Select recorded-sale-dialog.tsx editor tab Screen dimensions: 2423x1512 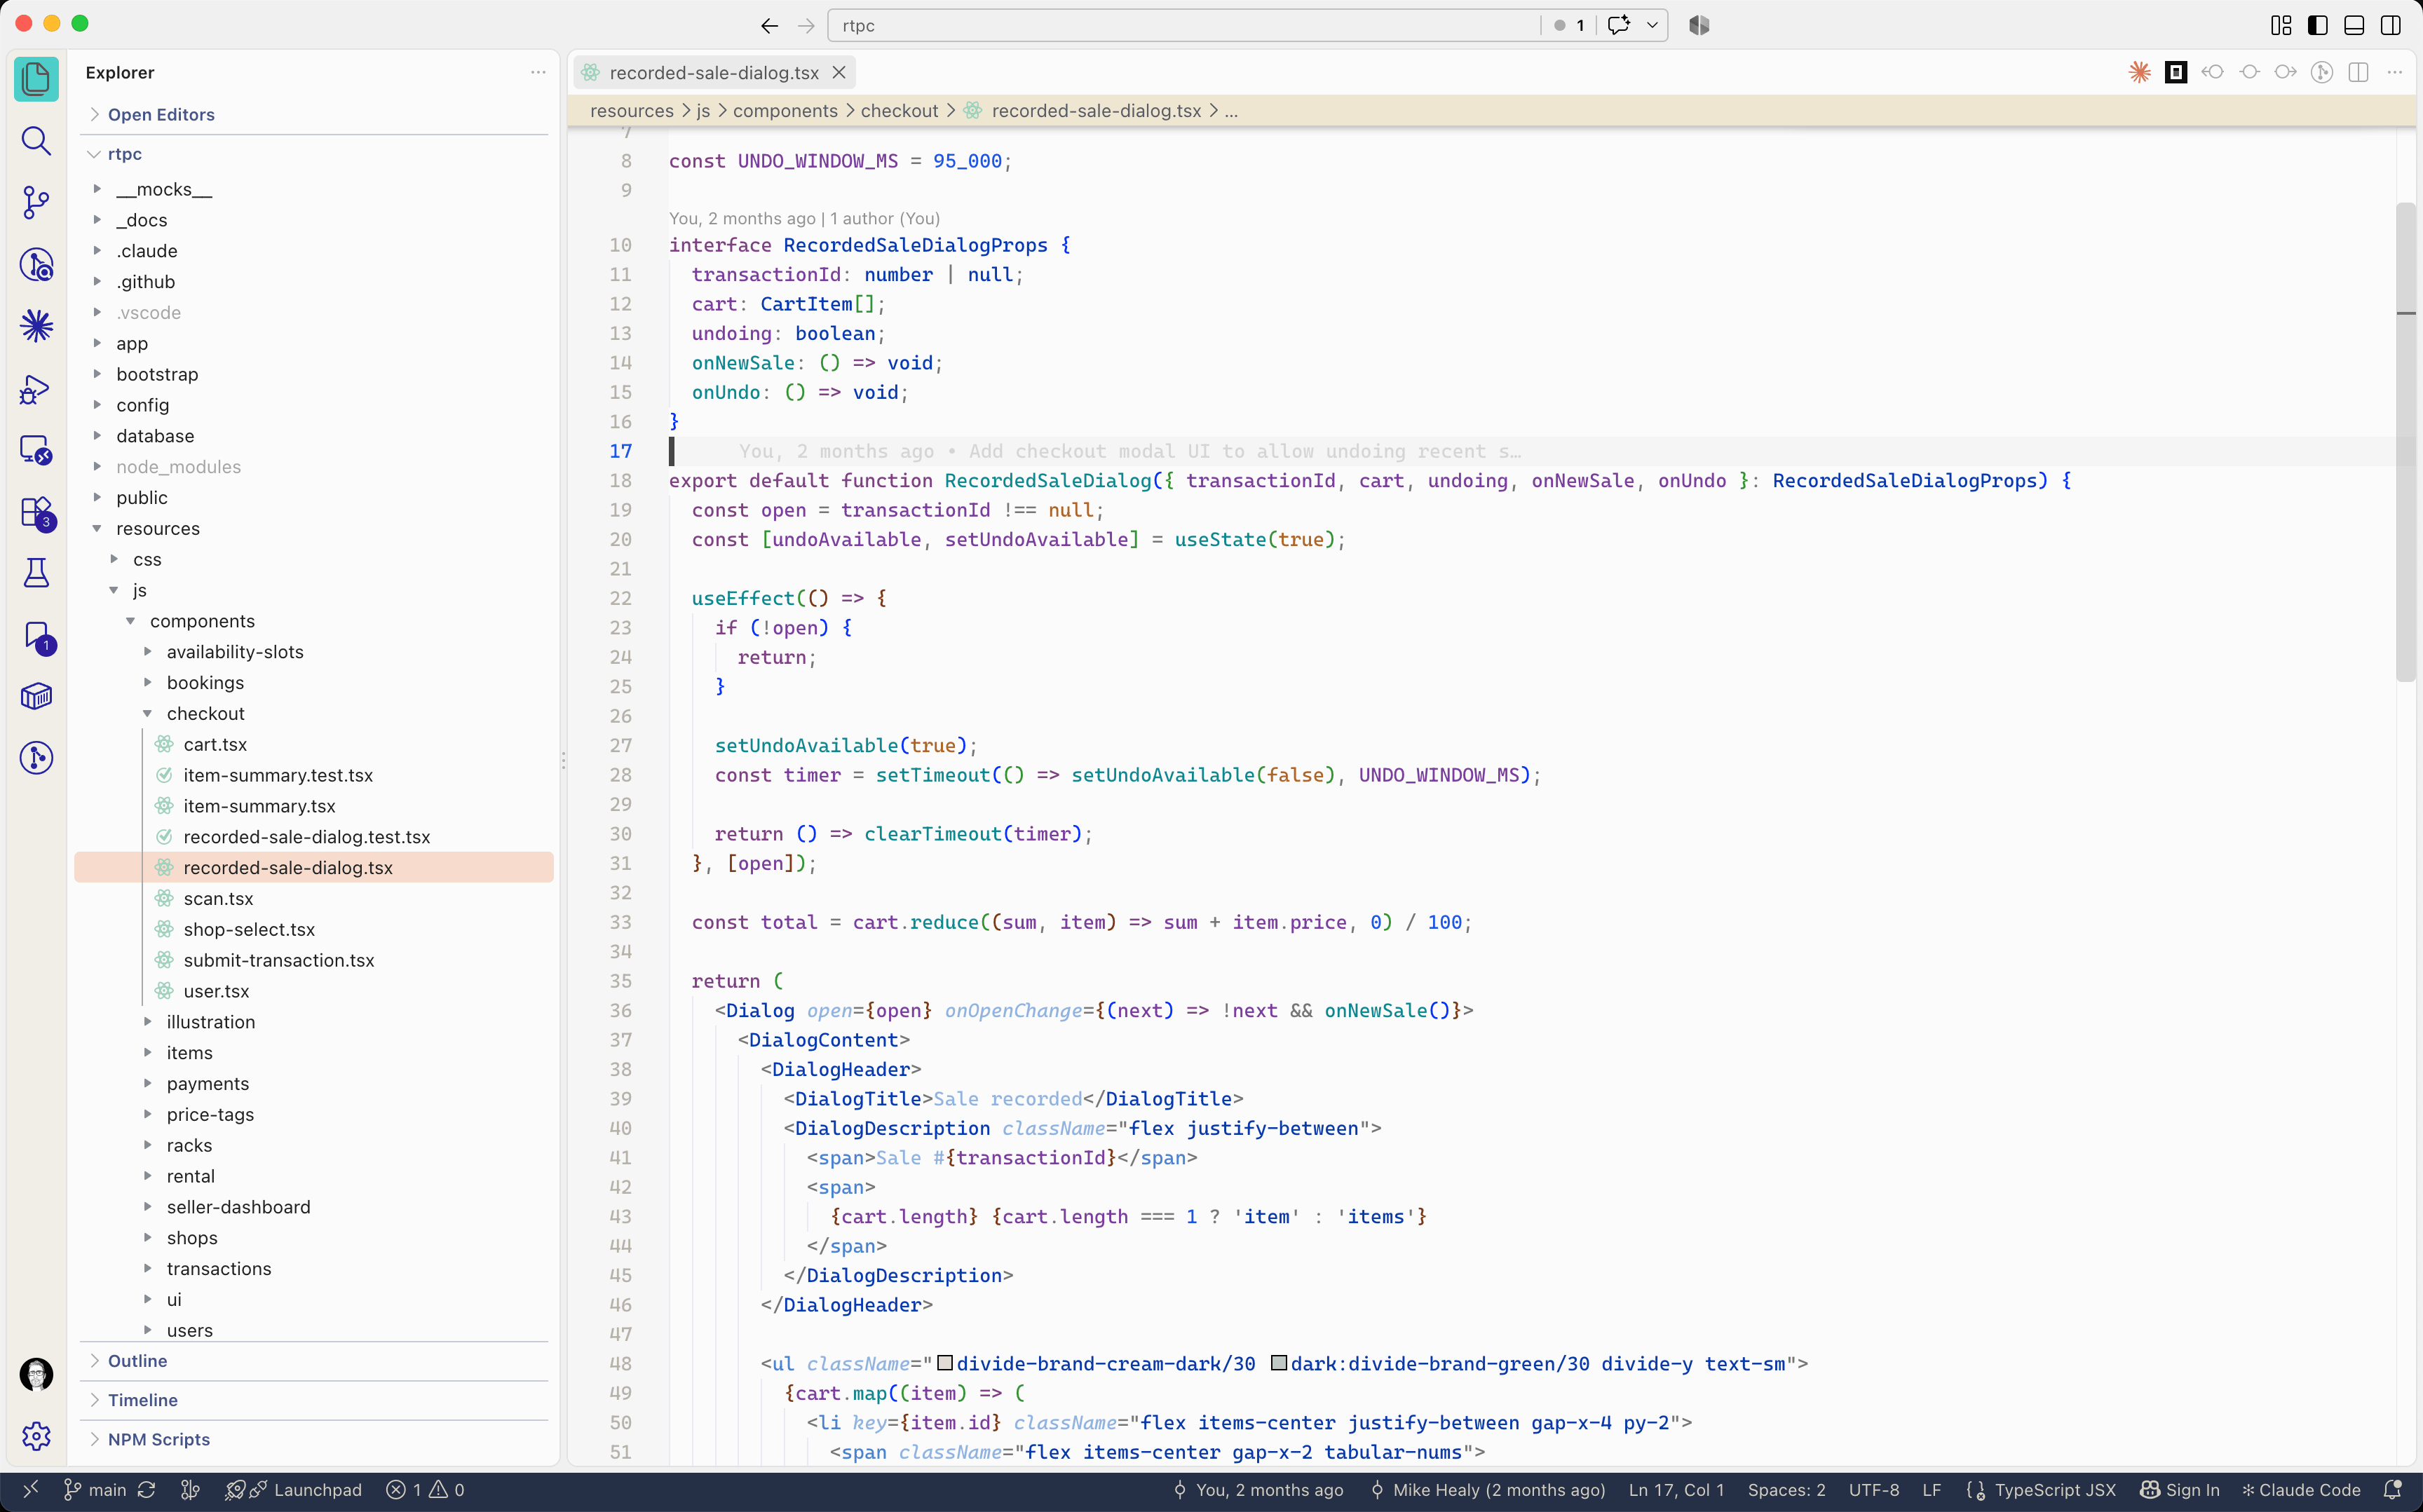point(714,72)
